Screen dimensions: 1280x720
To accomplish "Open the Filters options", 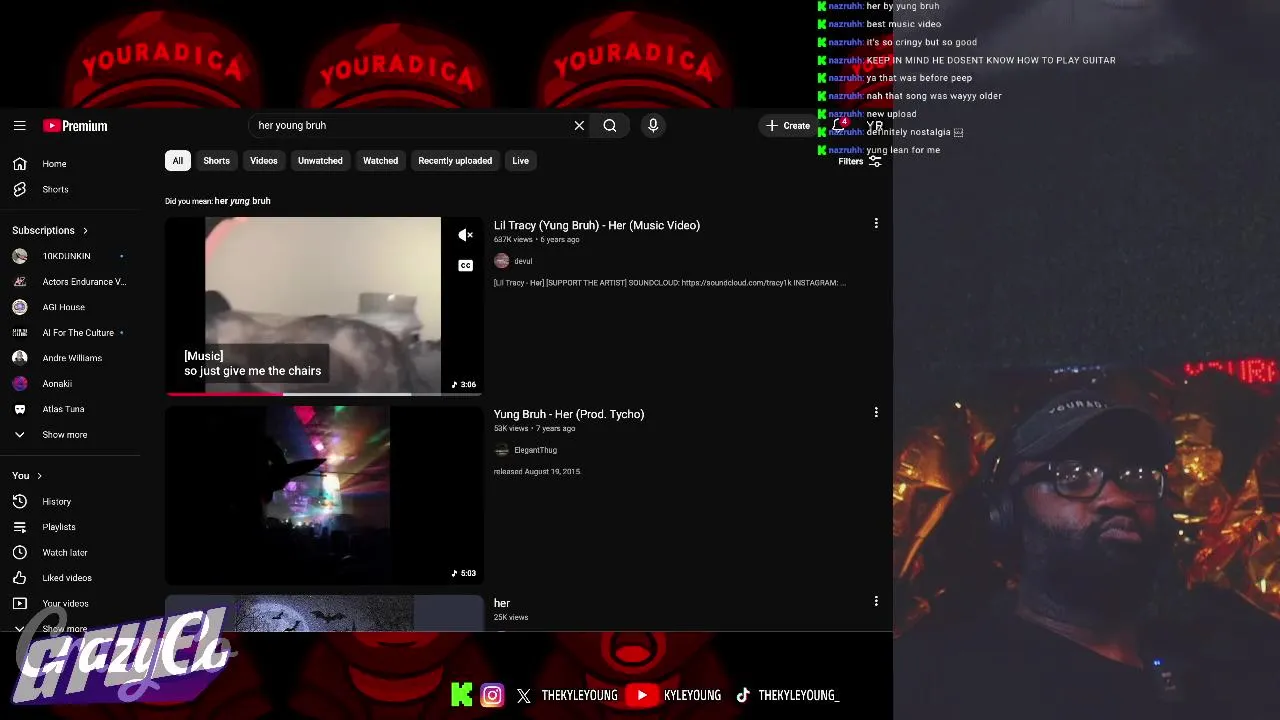I will pos(860,161).
